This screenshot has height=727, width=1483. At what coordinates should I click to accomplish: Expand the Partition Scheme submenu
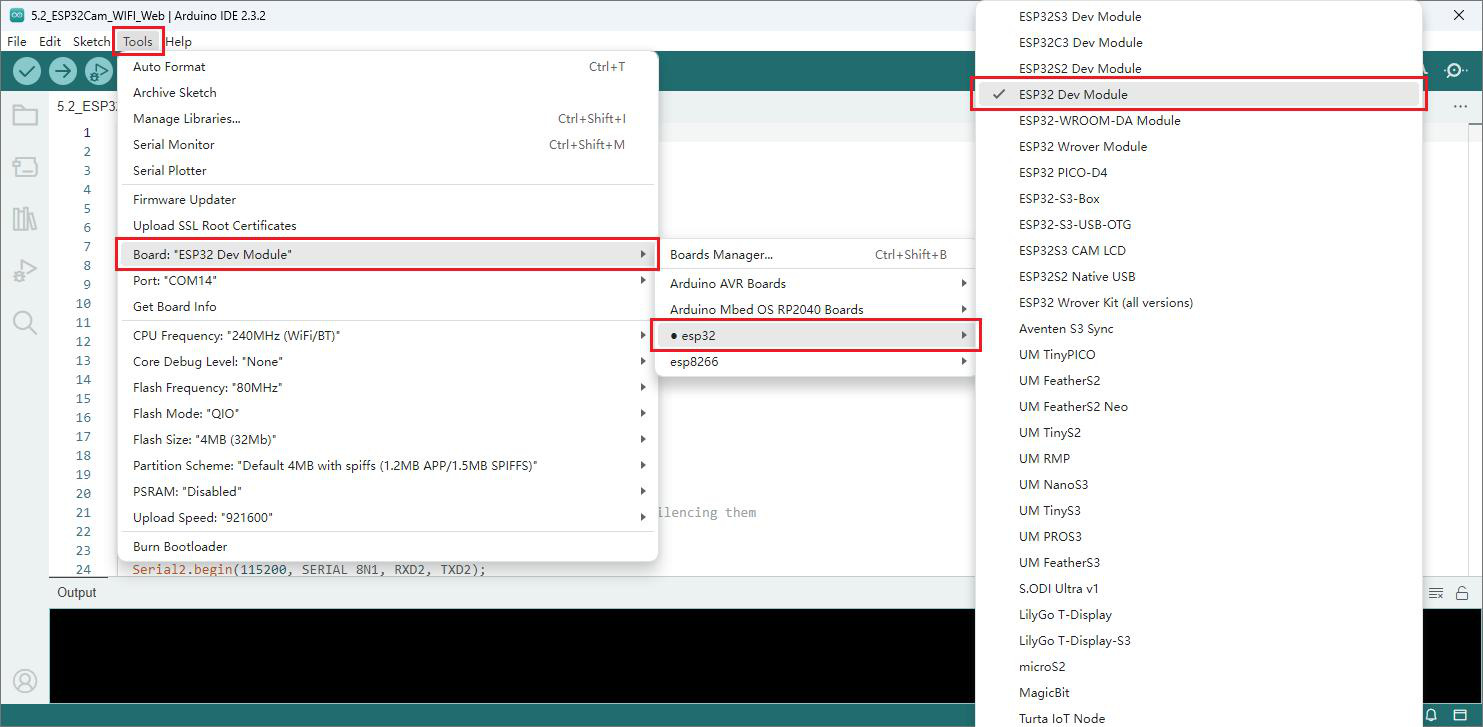tap(388, 465)
